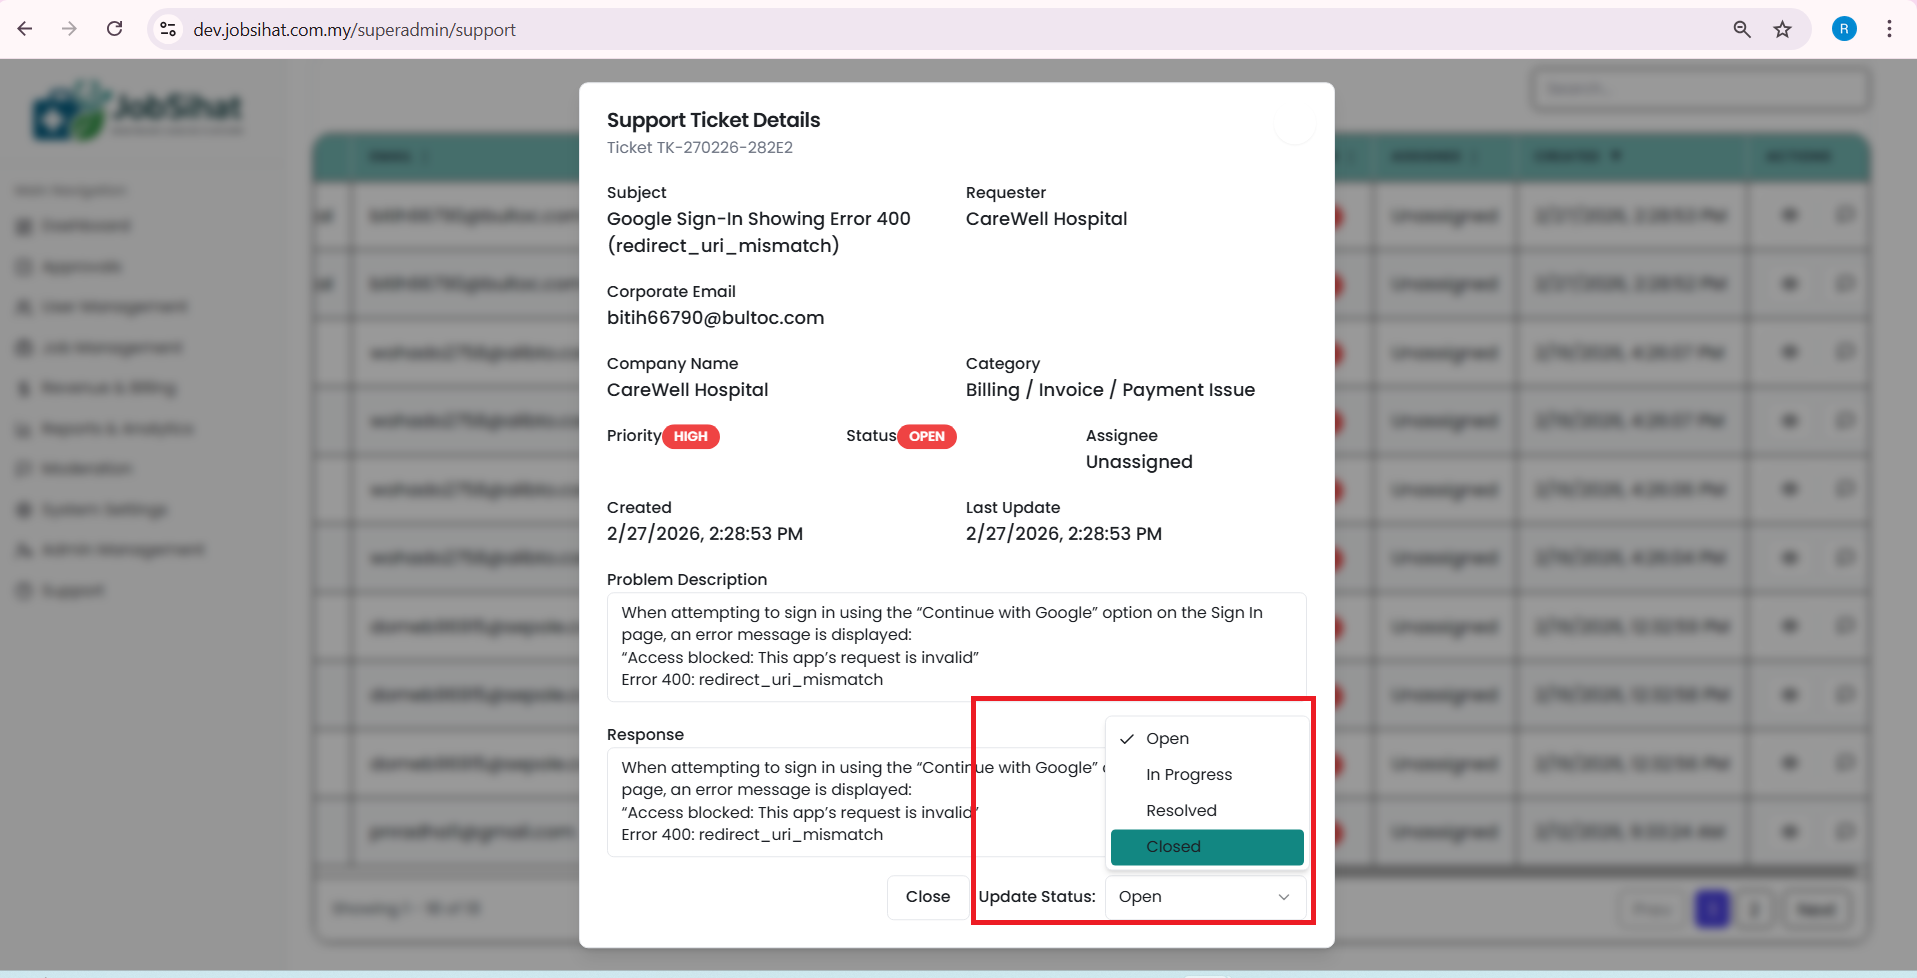Pick the highlighted Closed status option

coord(1206,847)
